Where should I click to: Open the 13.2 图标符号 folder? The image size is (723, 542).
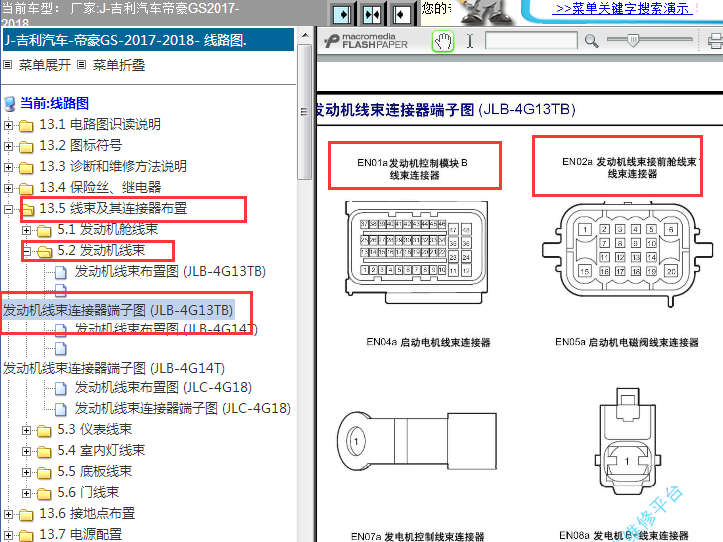point(81,145)
